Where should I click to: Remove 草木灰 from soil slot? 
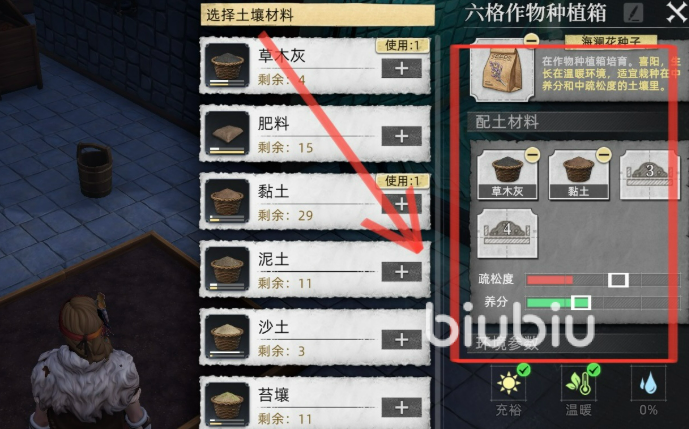(x=532, y=155)
